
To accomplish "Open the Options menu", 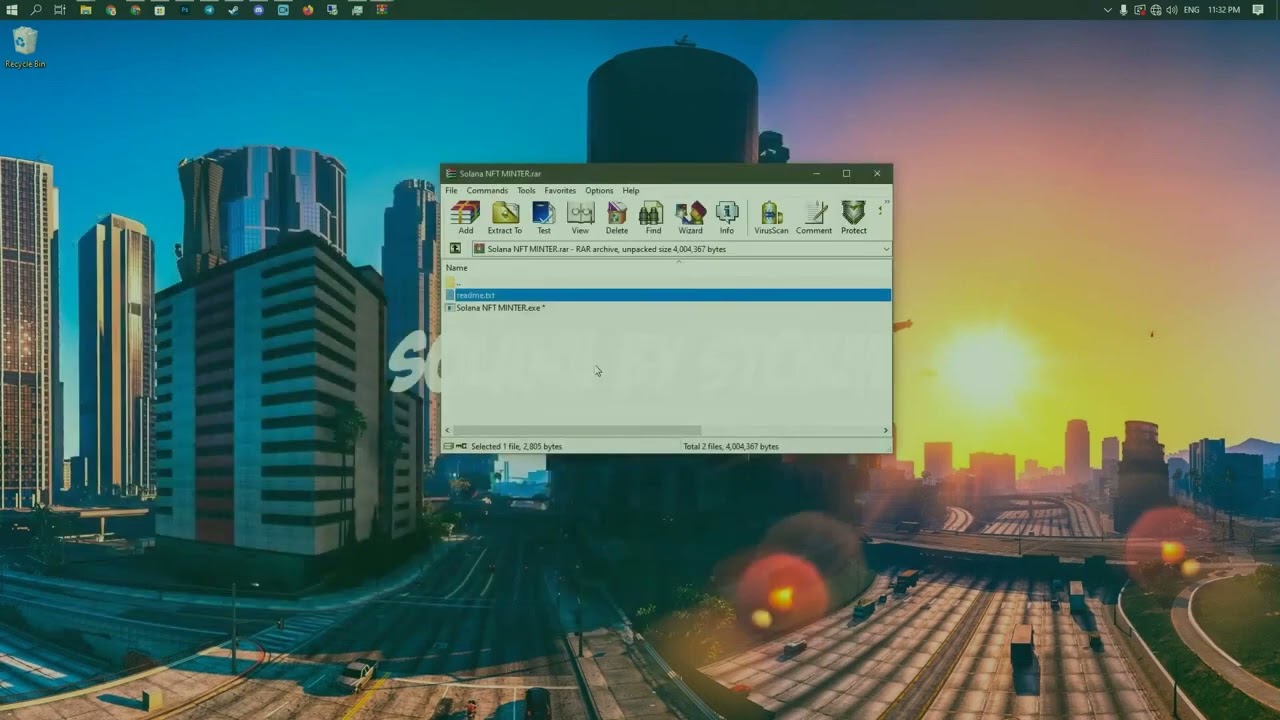I will 599,190.
